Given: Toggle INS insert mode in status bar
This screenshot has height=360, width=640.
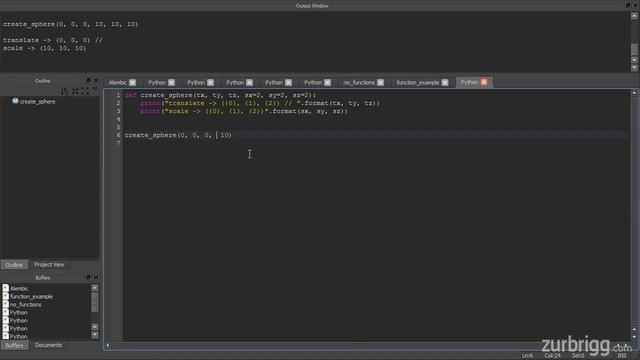Looking at the screenshot, I should click(x=622, y=356).
